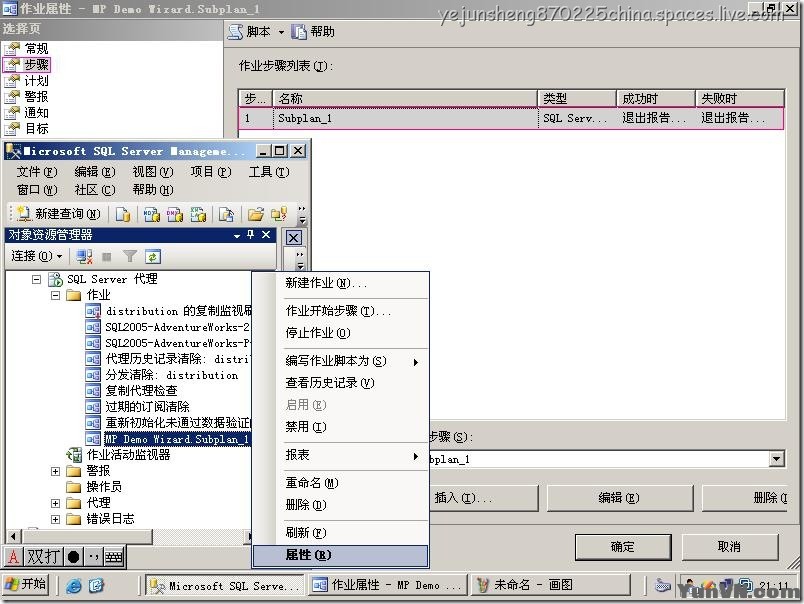Select the 复制代理检查 job
The width and height of the screenshot is (804, 604).
pos(141,391)
